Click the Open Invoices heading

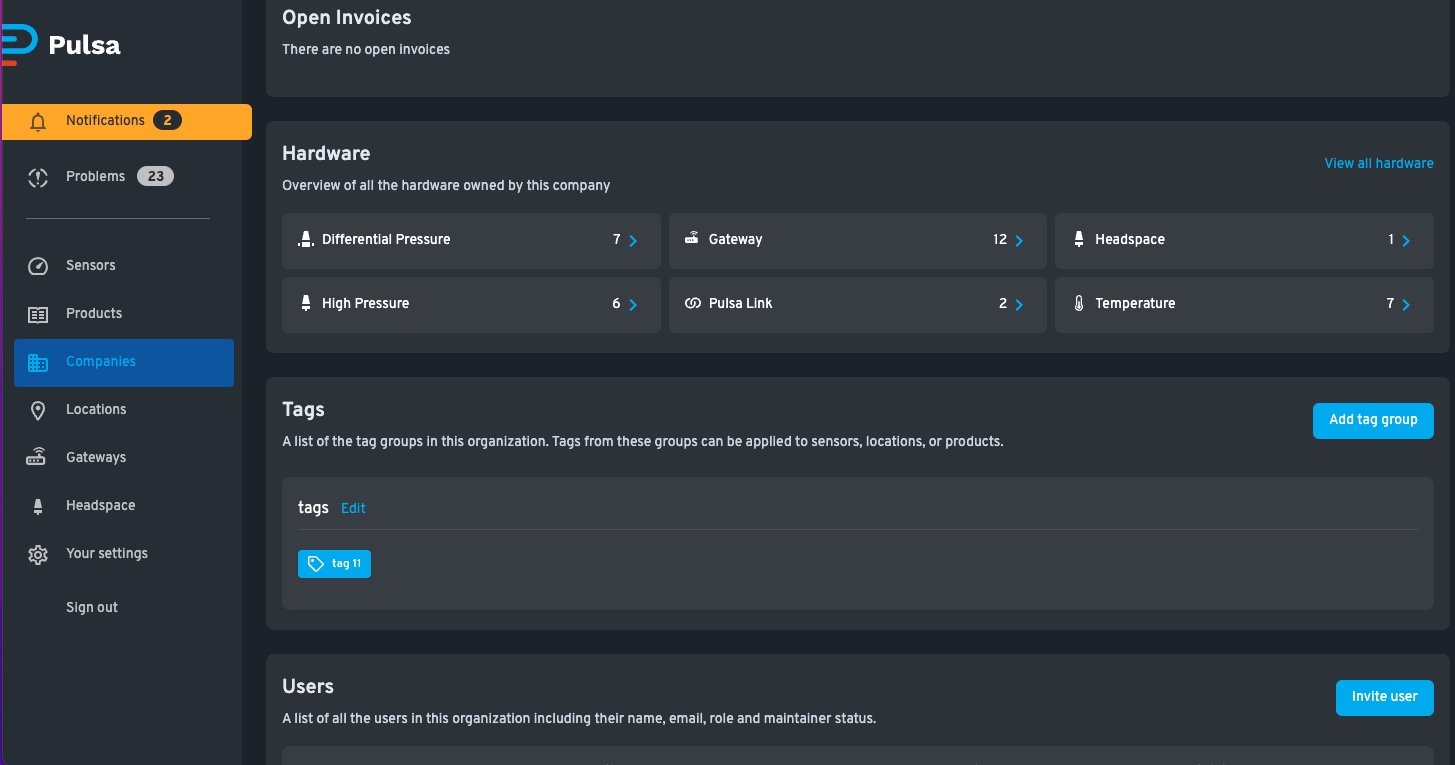[x=346, y=17]
